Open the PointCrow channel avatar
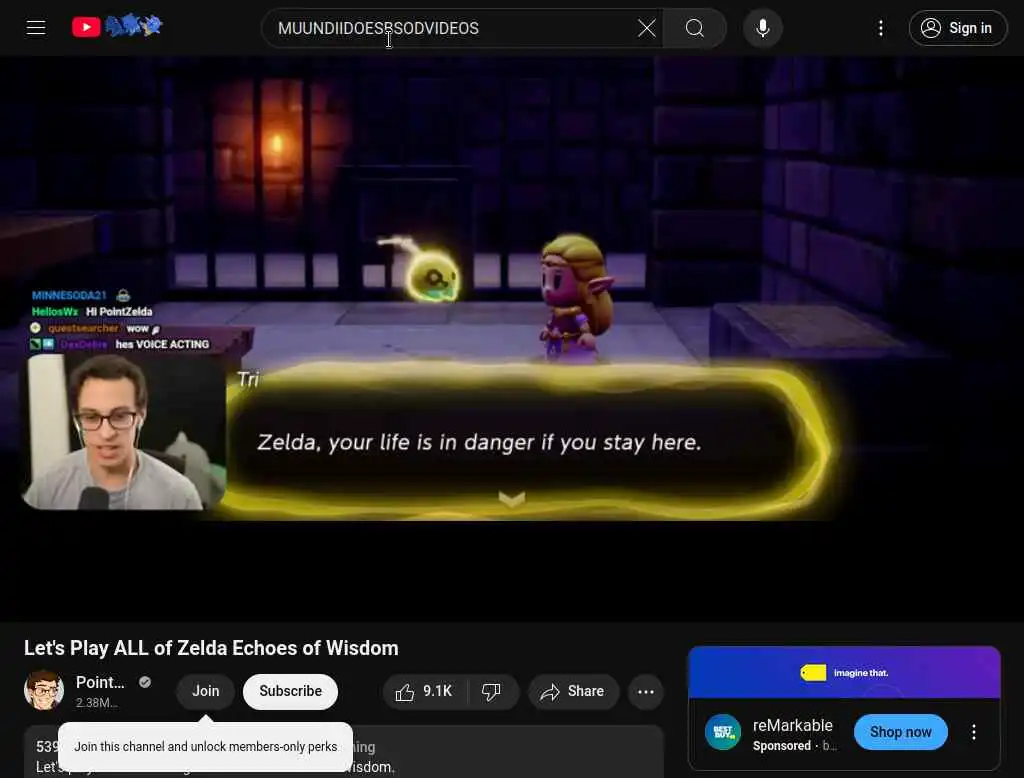Screen dimensions: 1024x778 [44, 690]
